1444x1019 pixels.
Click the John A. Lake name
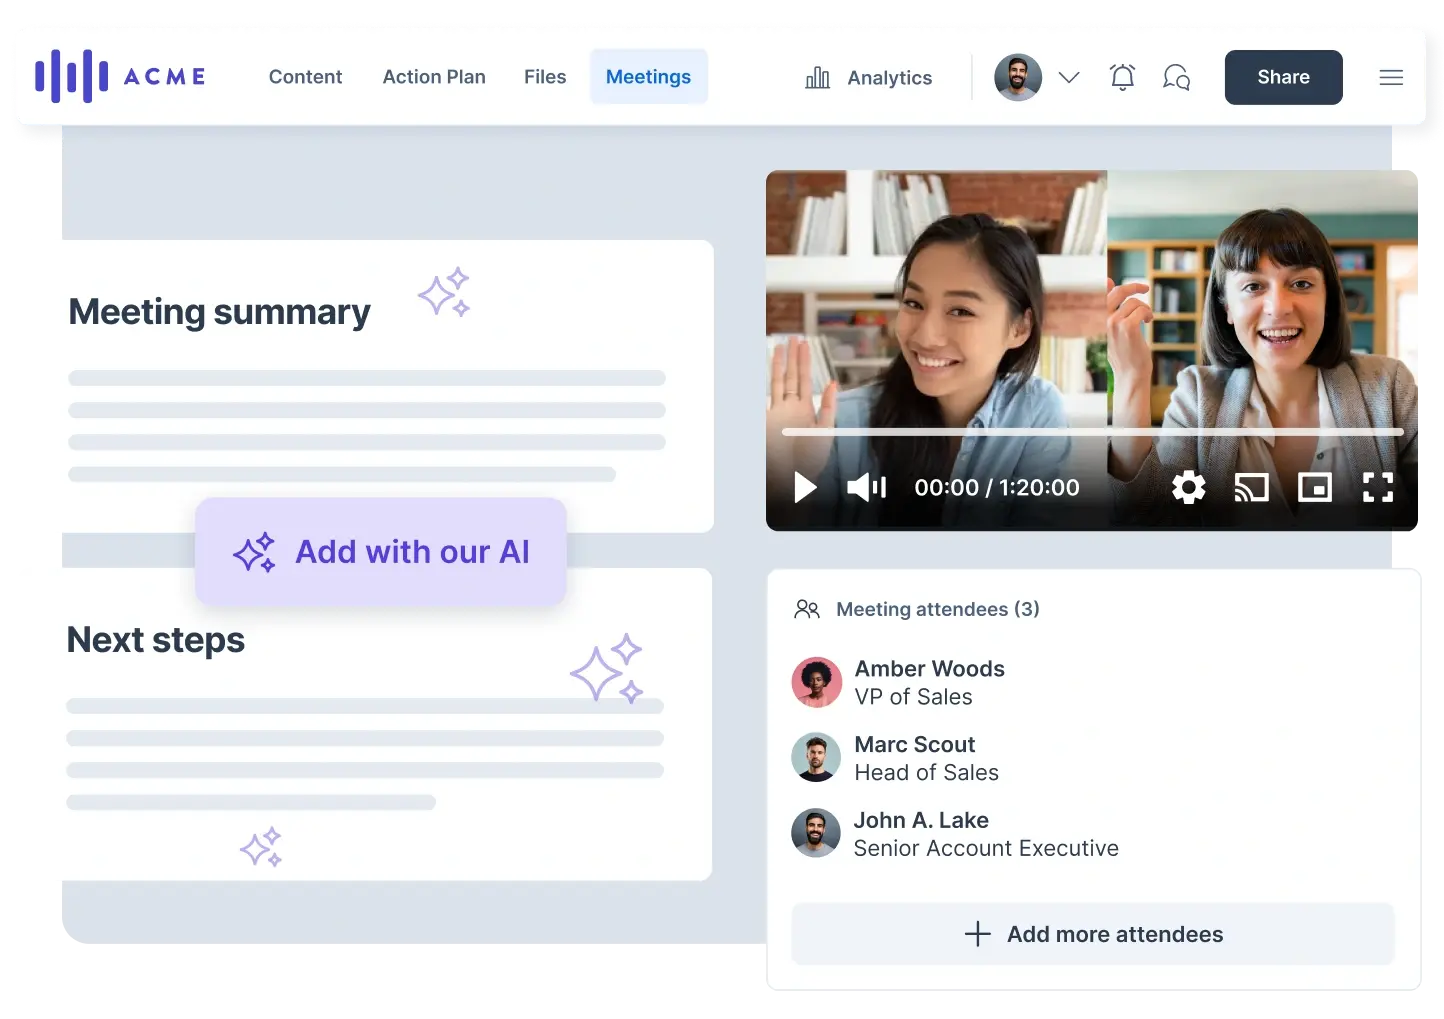[921, 820]
